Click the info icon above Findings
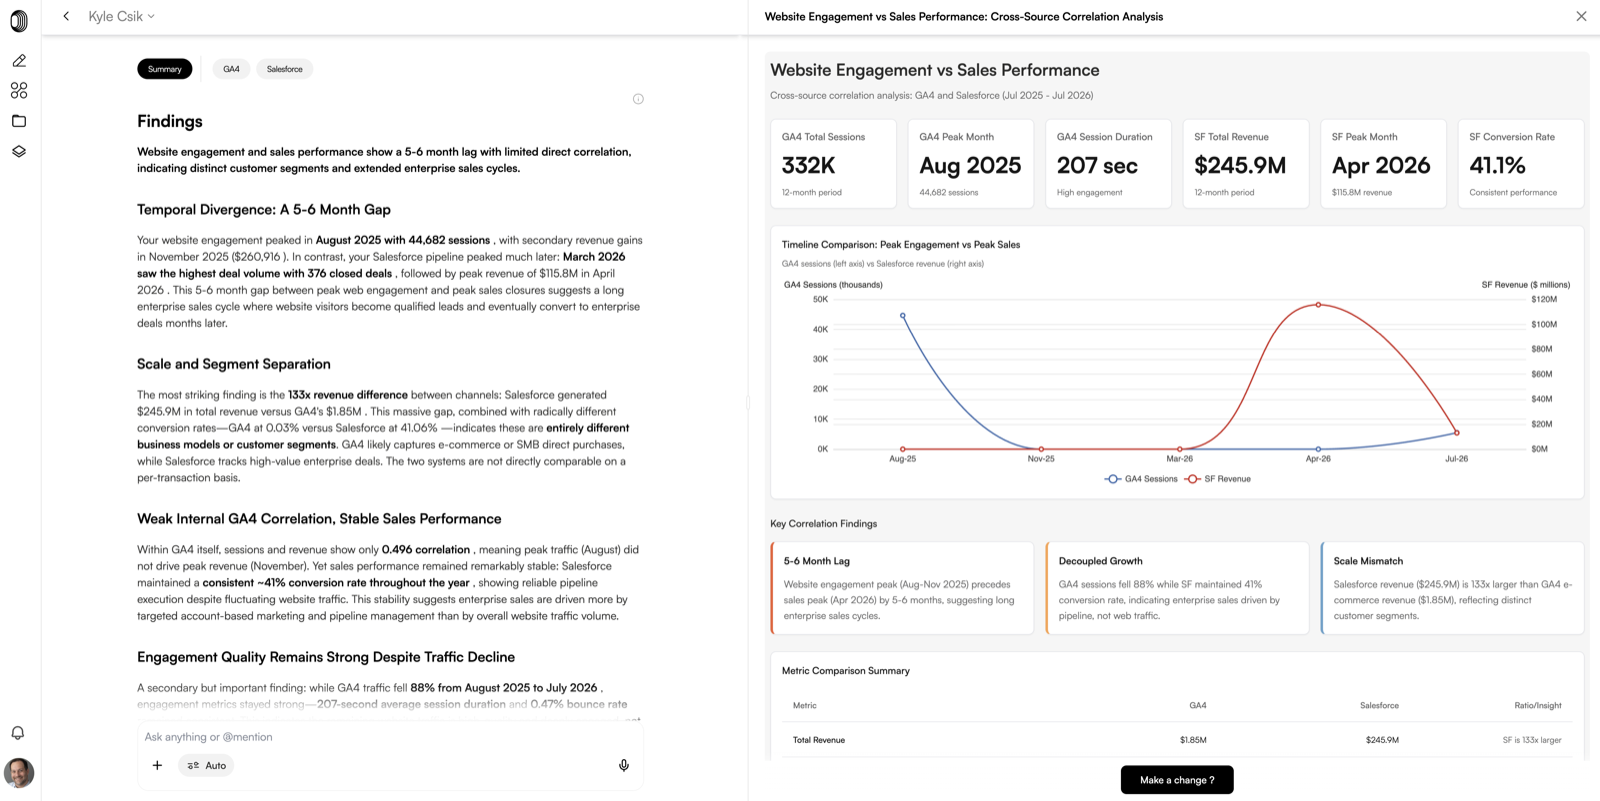1600x801 pixels. click(x=638, y=99)
